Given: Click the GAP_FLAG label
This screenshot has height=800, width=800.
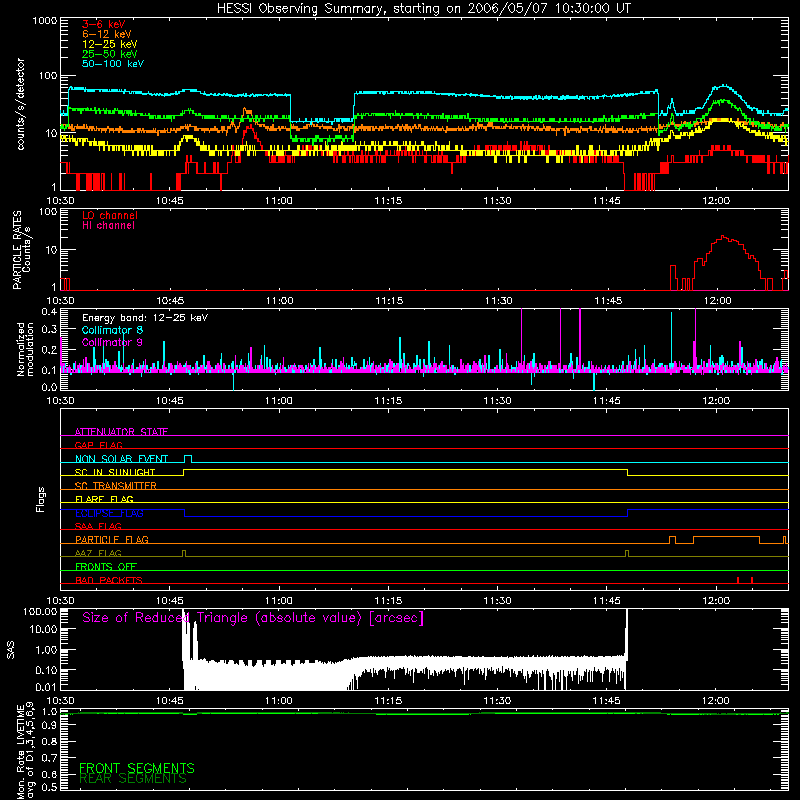Looking at the screenshot, I should pos(98,445).
